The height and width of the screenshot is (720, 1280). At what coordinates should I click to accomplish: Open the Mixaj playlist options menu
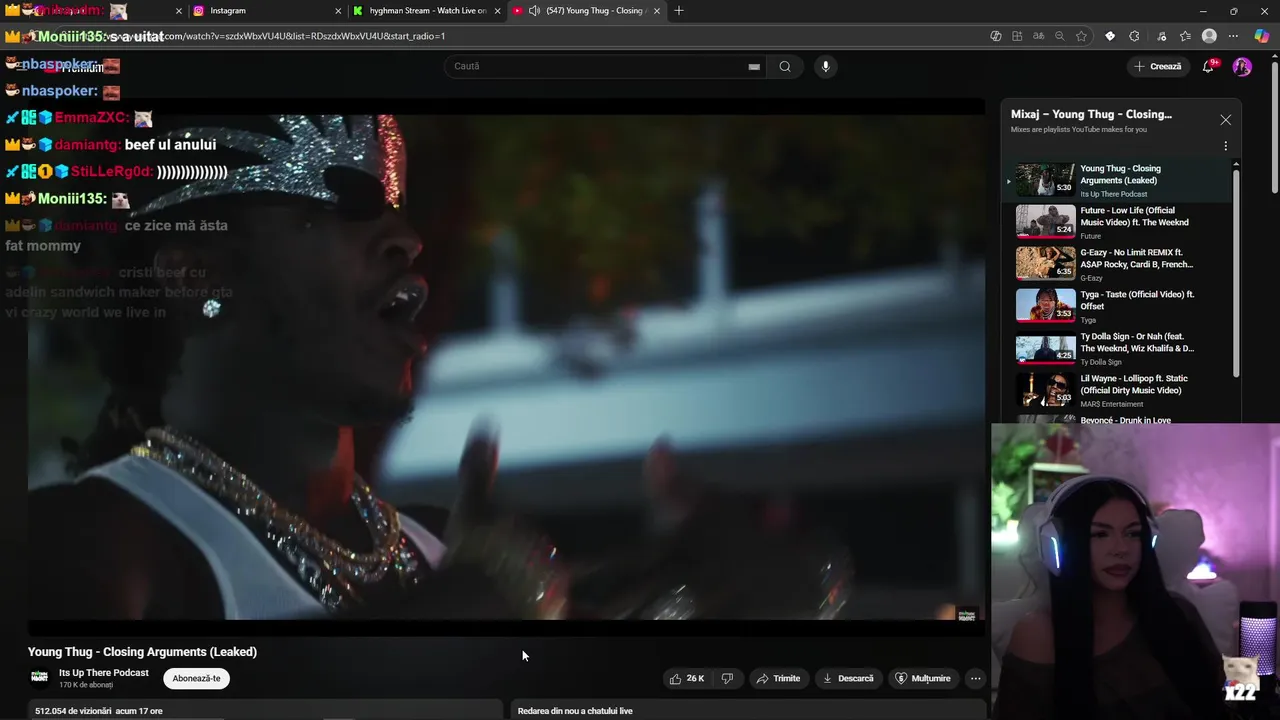pos(1225,146)
